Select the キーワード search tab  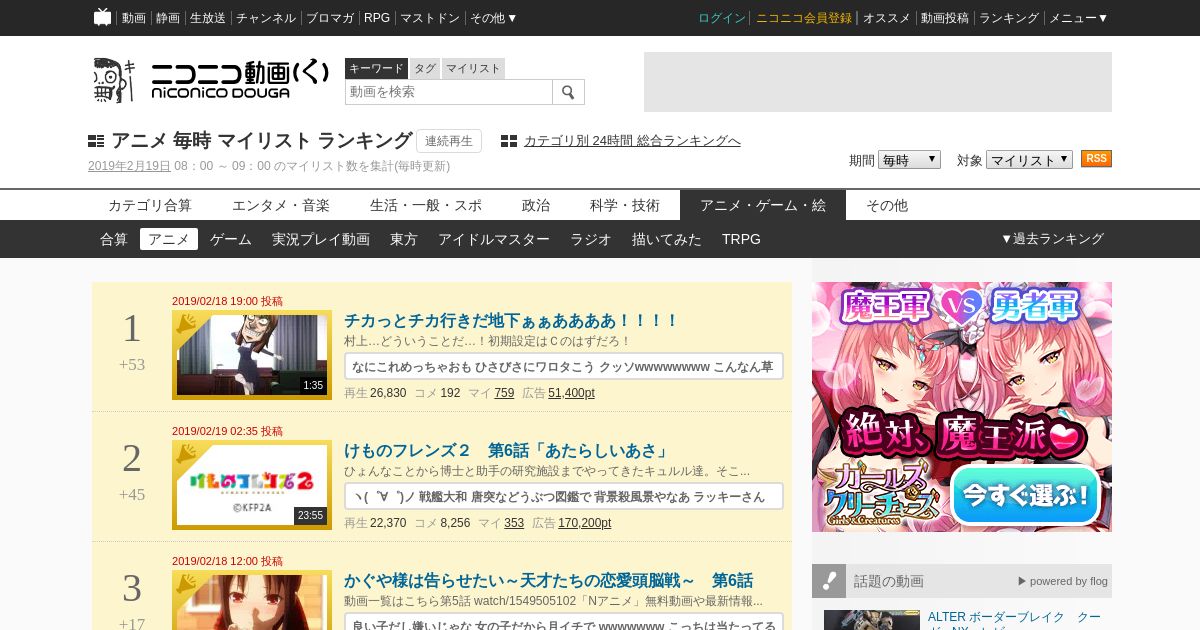[376, 68]
